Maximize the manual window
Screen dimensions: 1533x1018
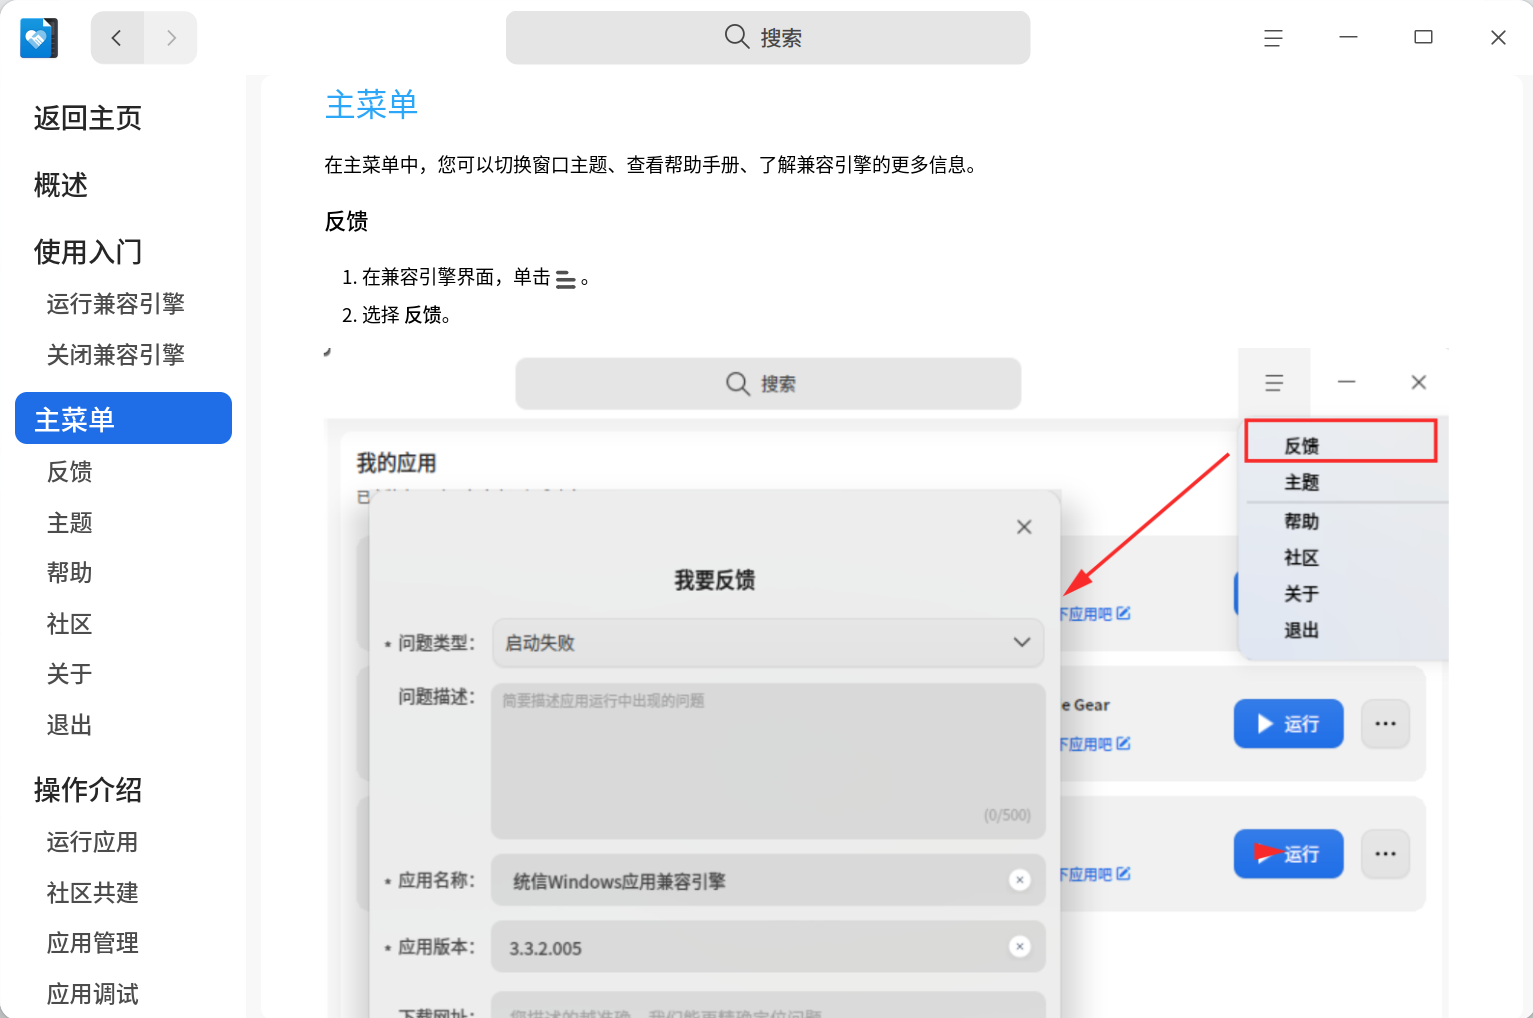pyautogui.click(x=1423, y=37)
